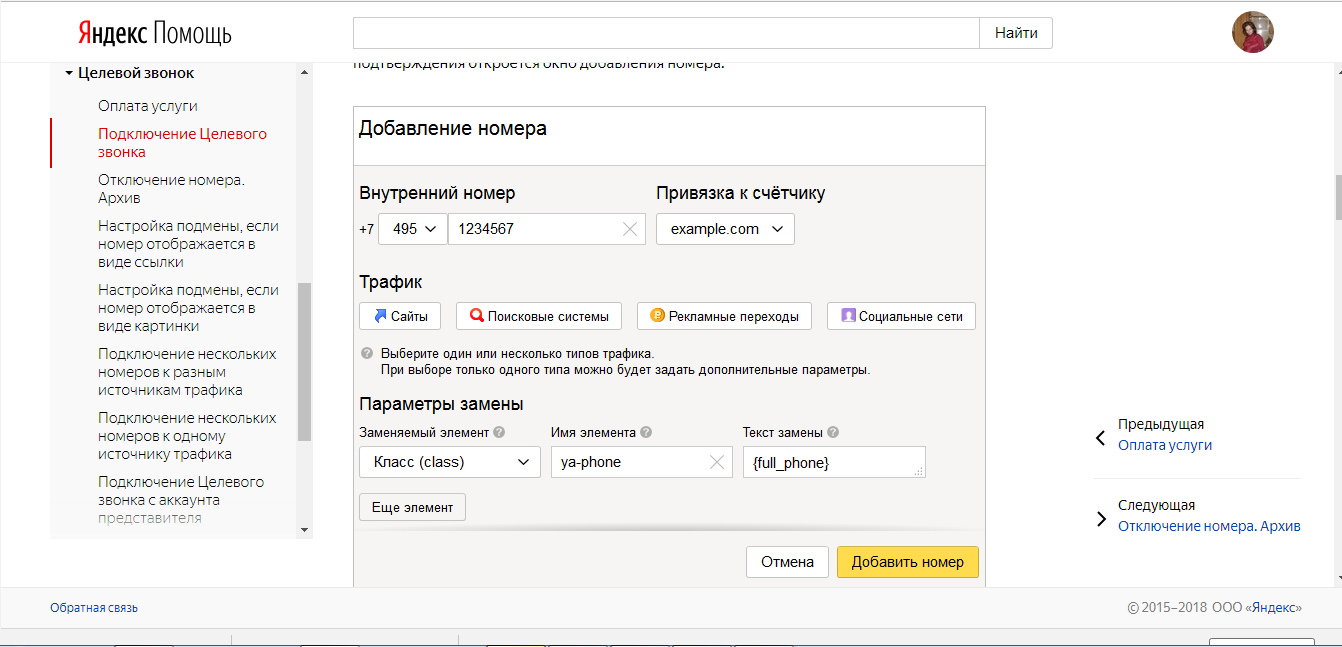Open the example.com counter binding dropdown
The image size is (1342, 647).
tap(724, 229)
